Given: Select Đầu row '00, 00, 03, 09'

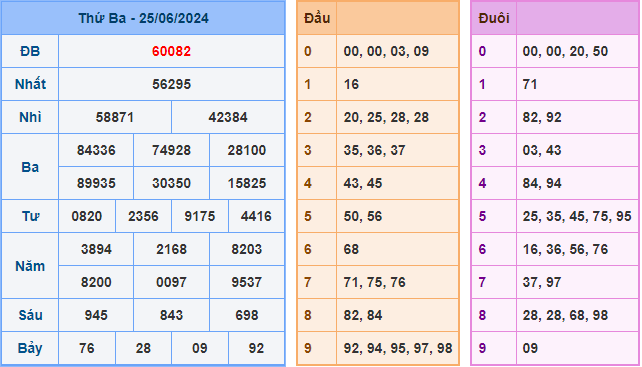Looking at the screenshot, I should [387, 52].
